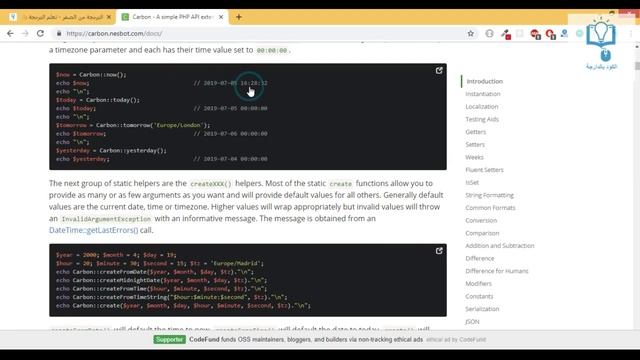Open the first code block's external link icon
The height and width of the screenshot is (360, 640).
point(439,71)
